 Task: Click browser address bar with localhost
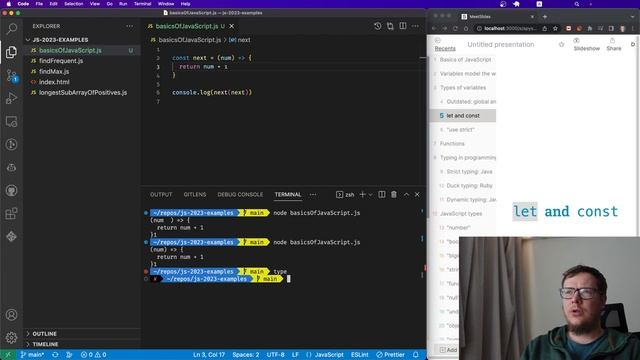(x=510, y=29)
